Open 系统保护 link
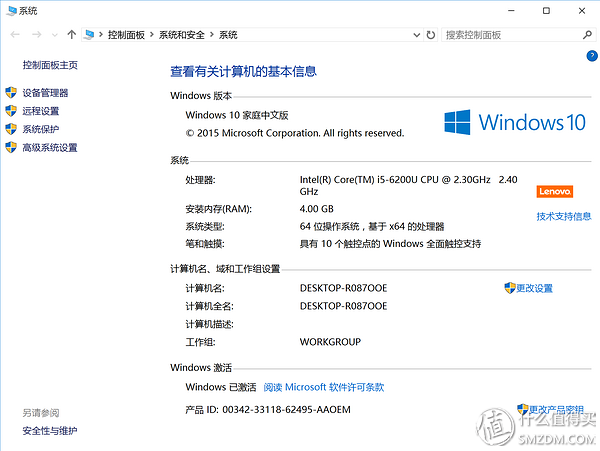The height and width of the screenshot is (451, 600). (x=41, y=129)
